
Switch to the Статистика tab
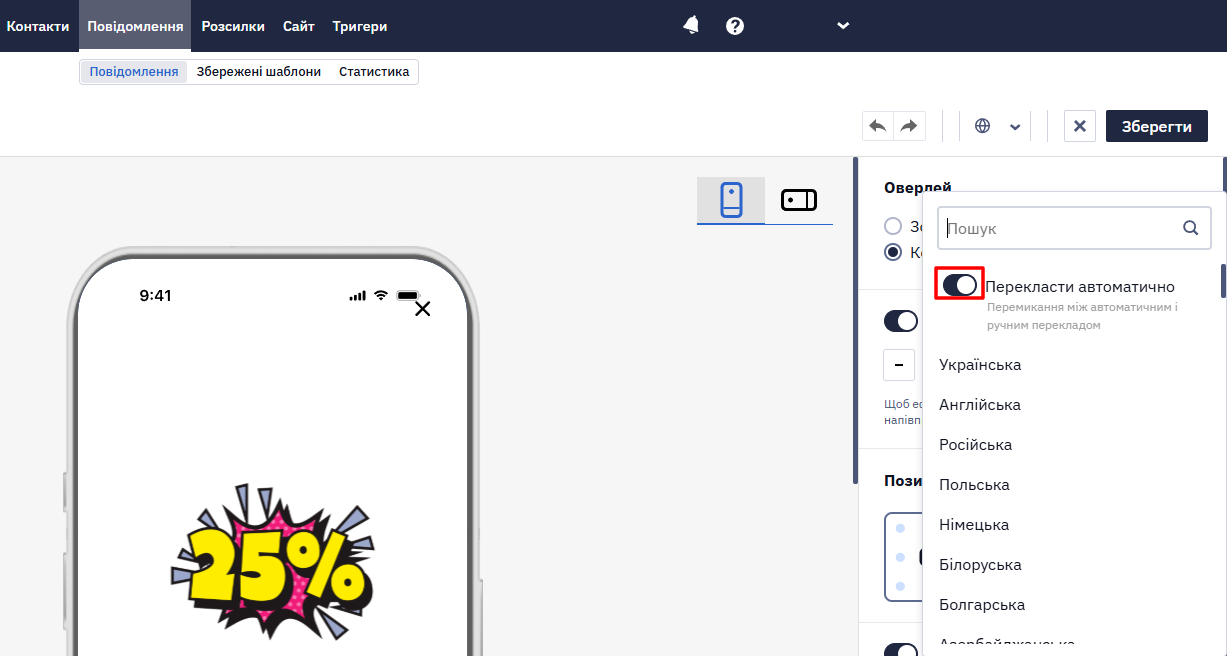tap(374, 72)
